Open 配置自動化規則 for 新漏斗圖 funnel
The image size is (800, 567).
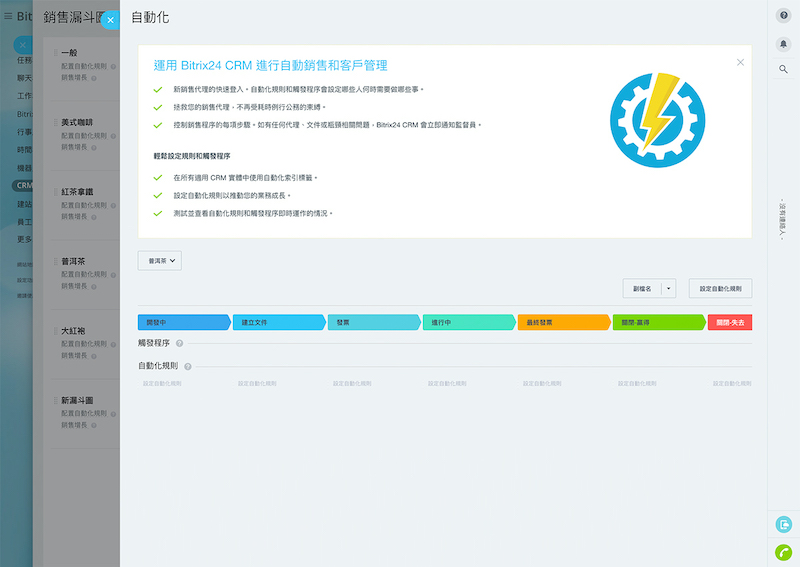[x=84, y=413]
